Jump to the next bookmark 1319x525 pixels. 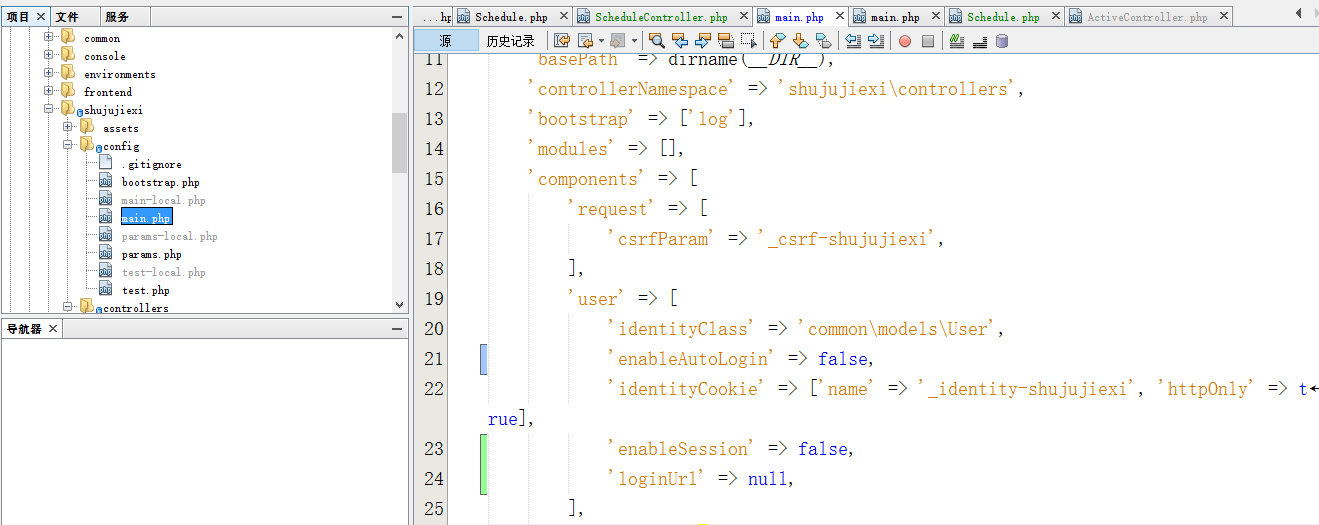(x=800, y=41)
